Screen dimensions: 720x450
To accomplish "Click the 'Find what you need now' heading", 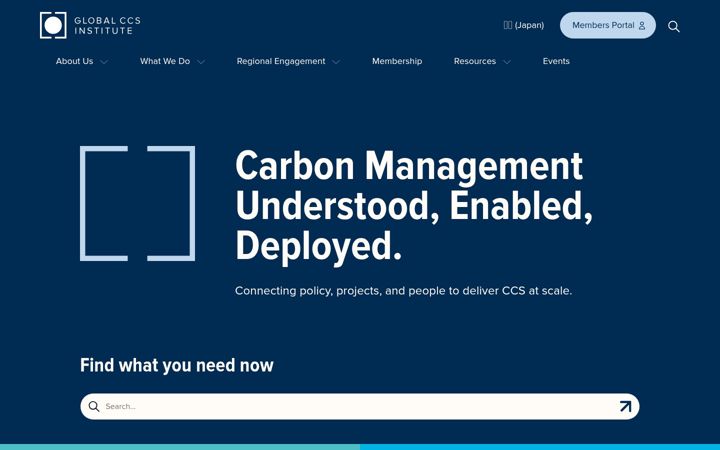I will (x=177, y=366).
